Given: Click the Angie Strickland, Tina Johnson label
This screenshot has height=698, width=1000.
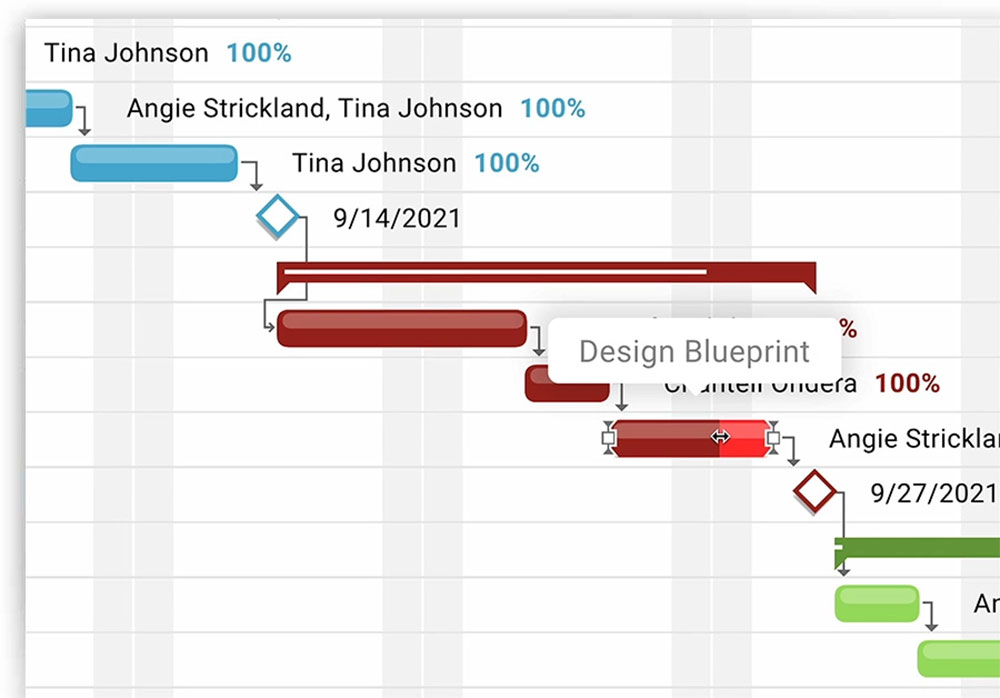Looking at the screenshot, I should (x=314, y=108).
